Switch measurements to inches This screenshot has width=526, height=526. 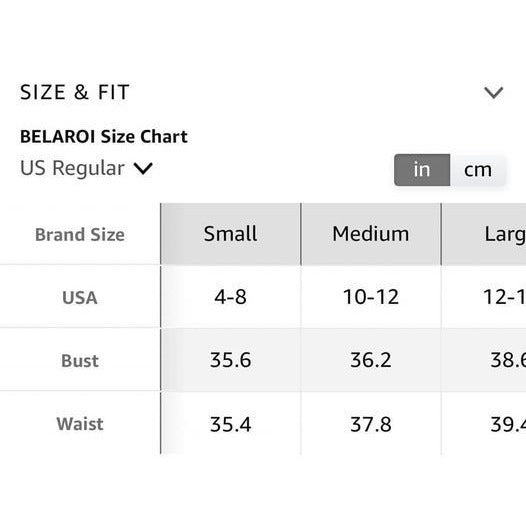pyautogui.click(x=422, y=170)
